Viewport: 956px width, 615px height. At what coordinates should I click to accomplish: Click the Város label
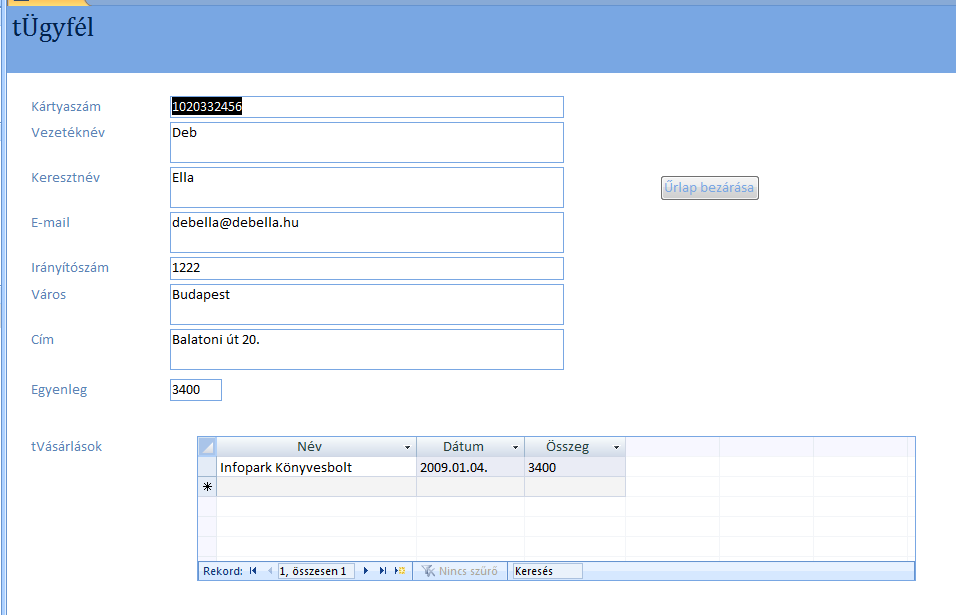tap(48, 295)
